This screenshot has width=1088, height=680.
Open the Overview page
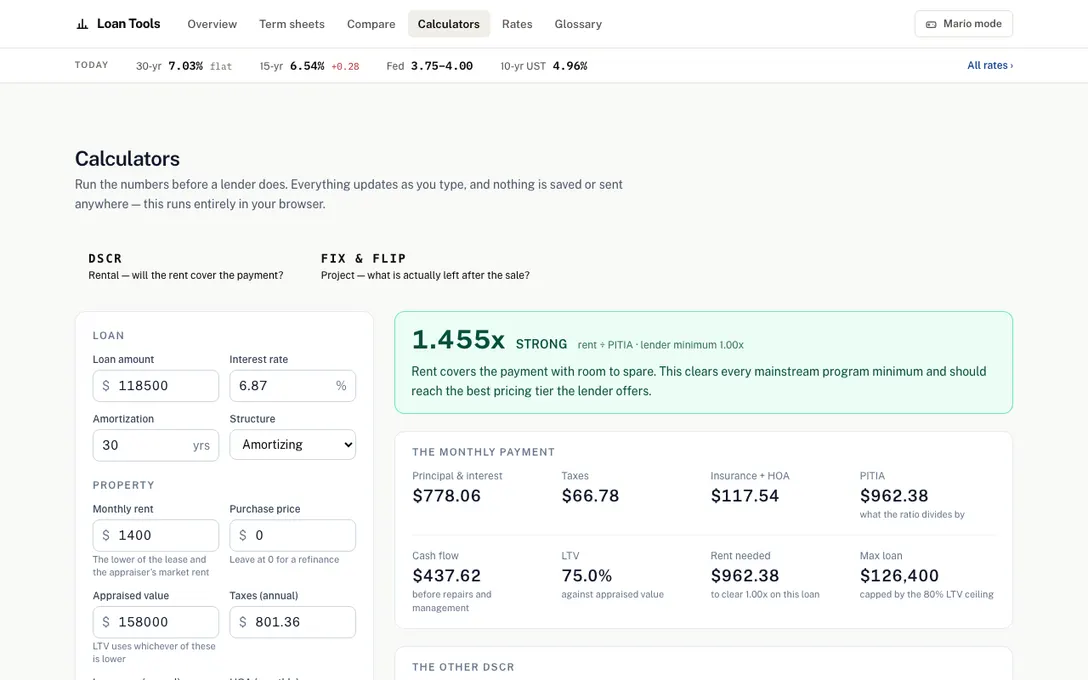click(212, 24)
